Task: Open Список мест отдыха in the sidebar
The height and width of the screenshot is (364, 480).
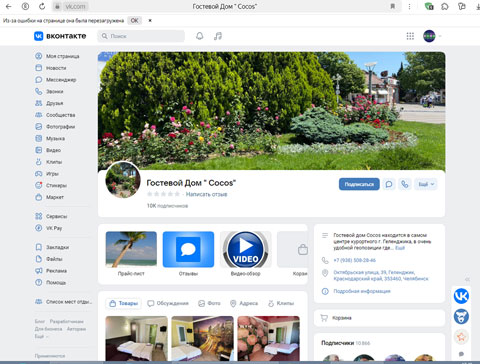Action: coord(63,302)
